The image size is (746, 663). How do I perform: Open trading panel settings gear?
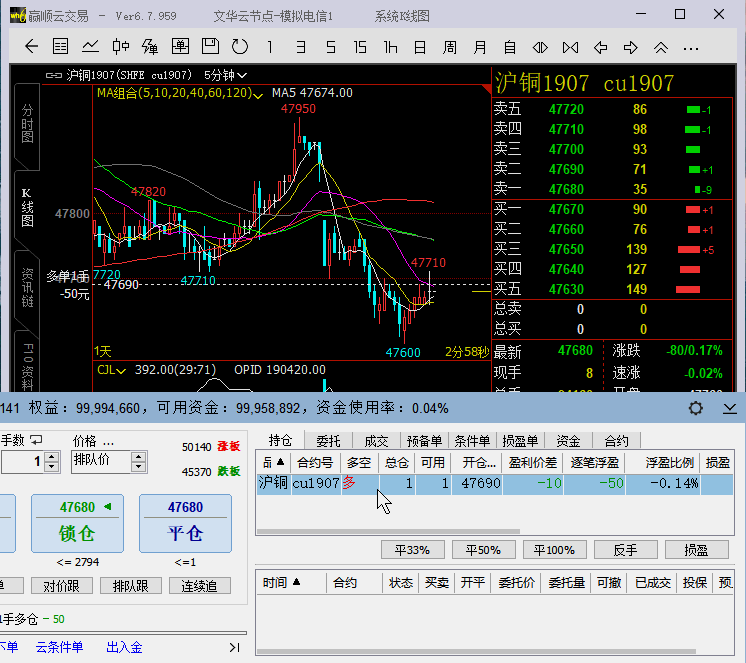tap(696, 408)
